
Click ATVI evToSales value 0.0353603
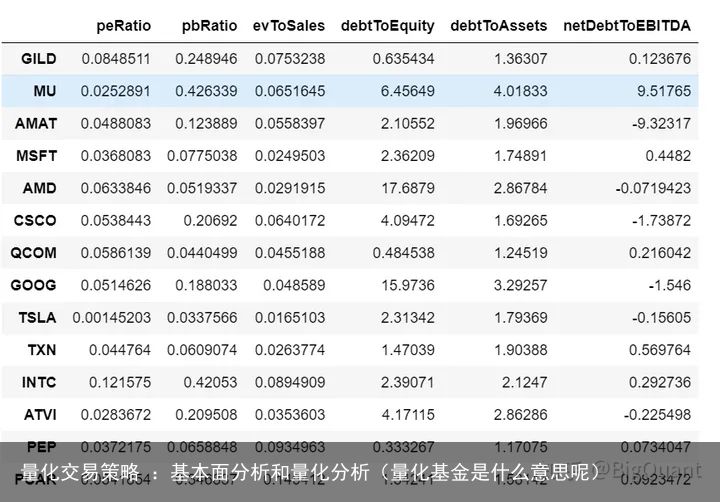point(290,415)
